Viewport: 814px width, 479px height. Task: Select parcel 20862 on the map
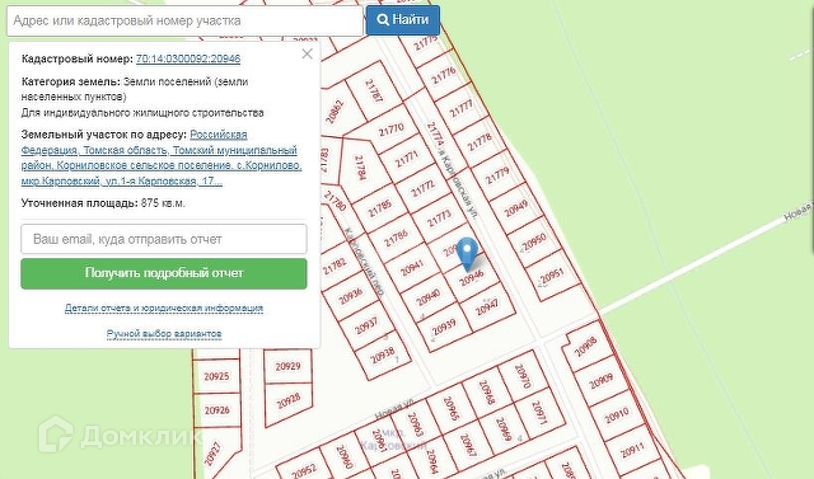coord(335,111)
